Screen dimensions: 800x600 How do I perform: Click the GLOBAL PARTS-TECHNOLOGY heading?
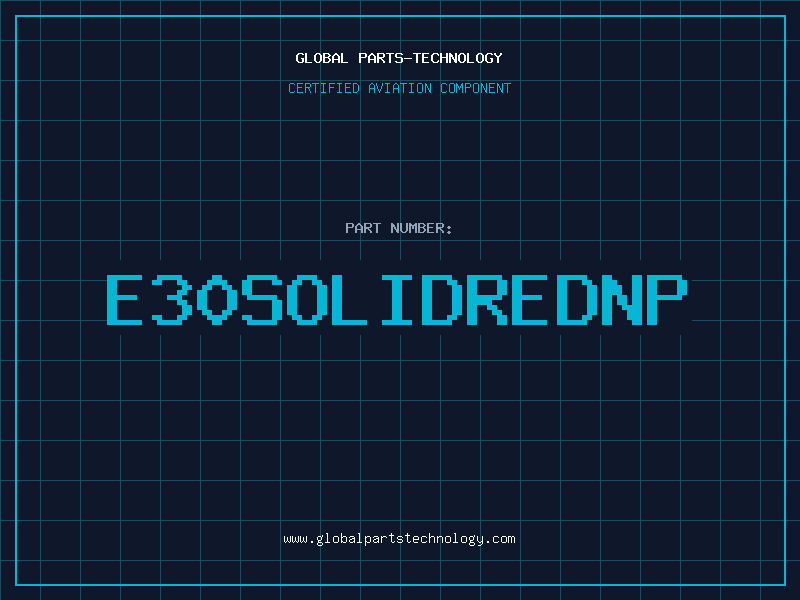tap(399, 58)
